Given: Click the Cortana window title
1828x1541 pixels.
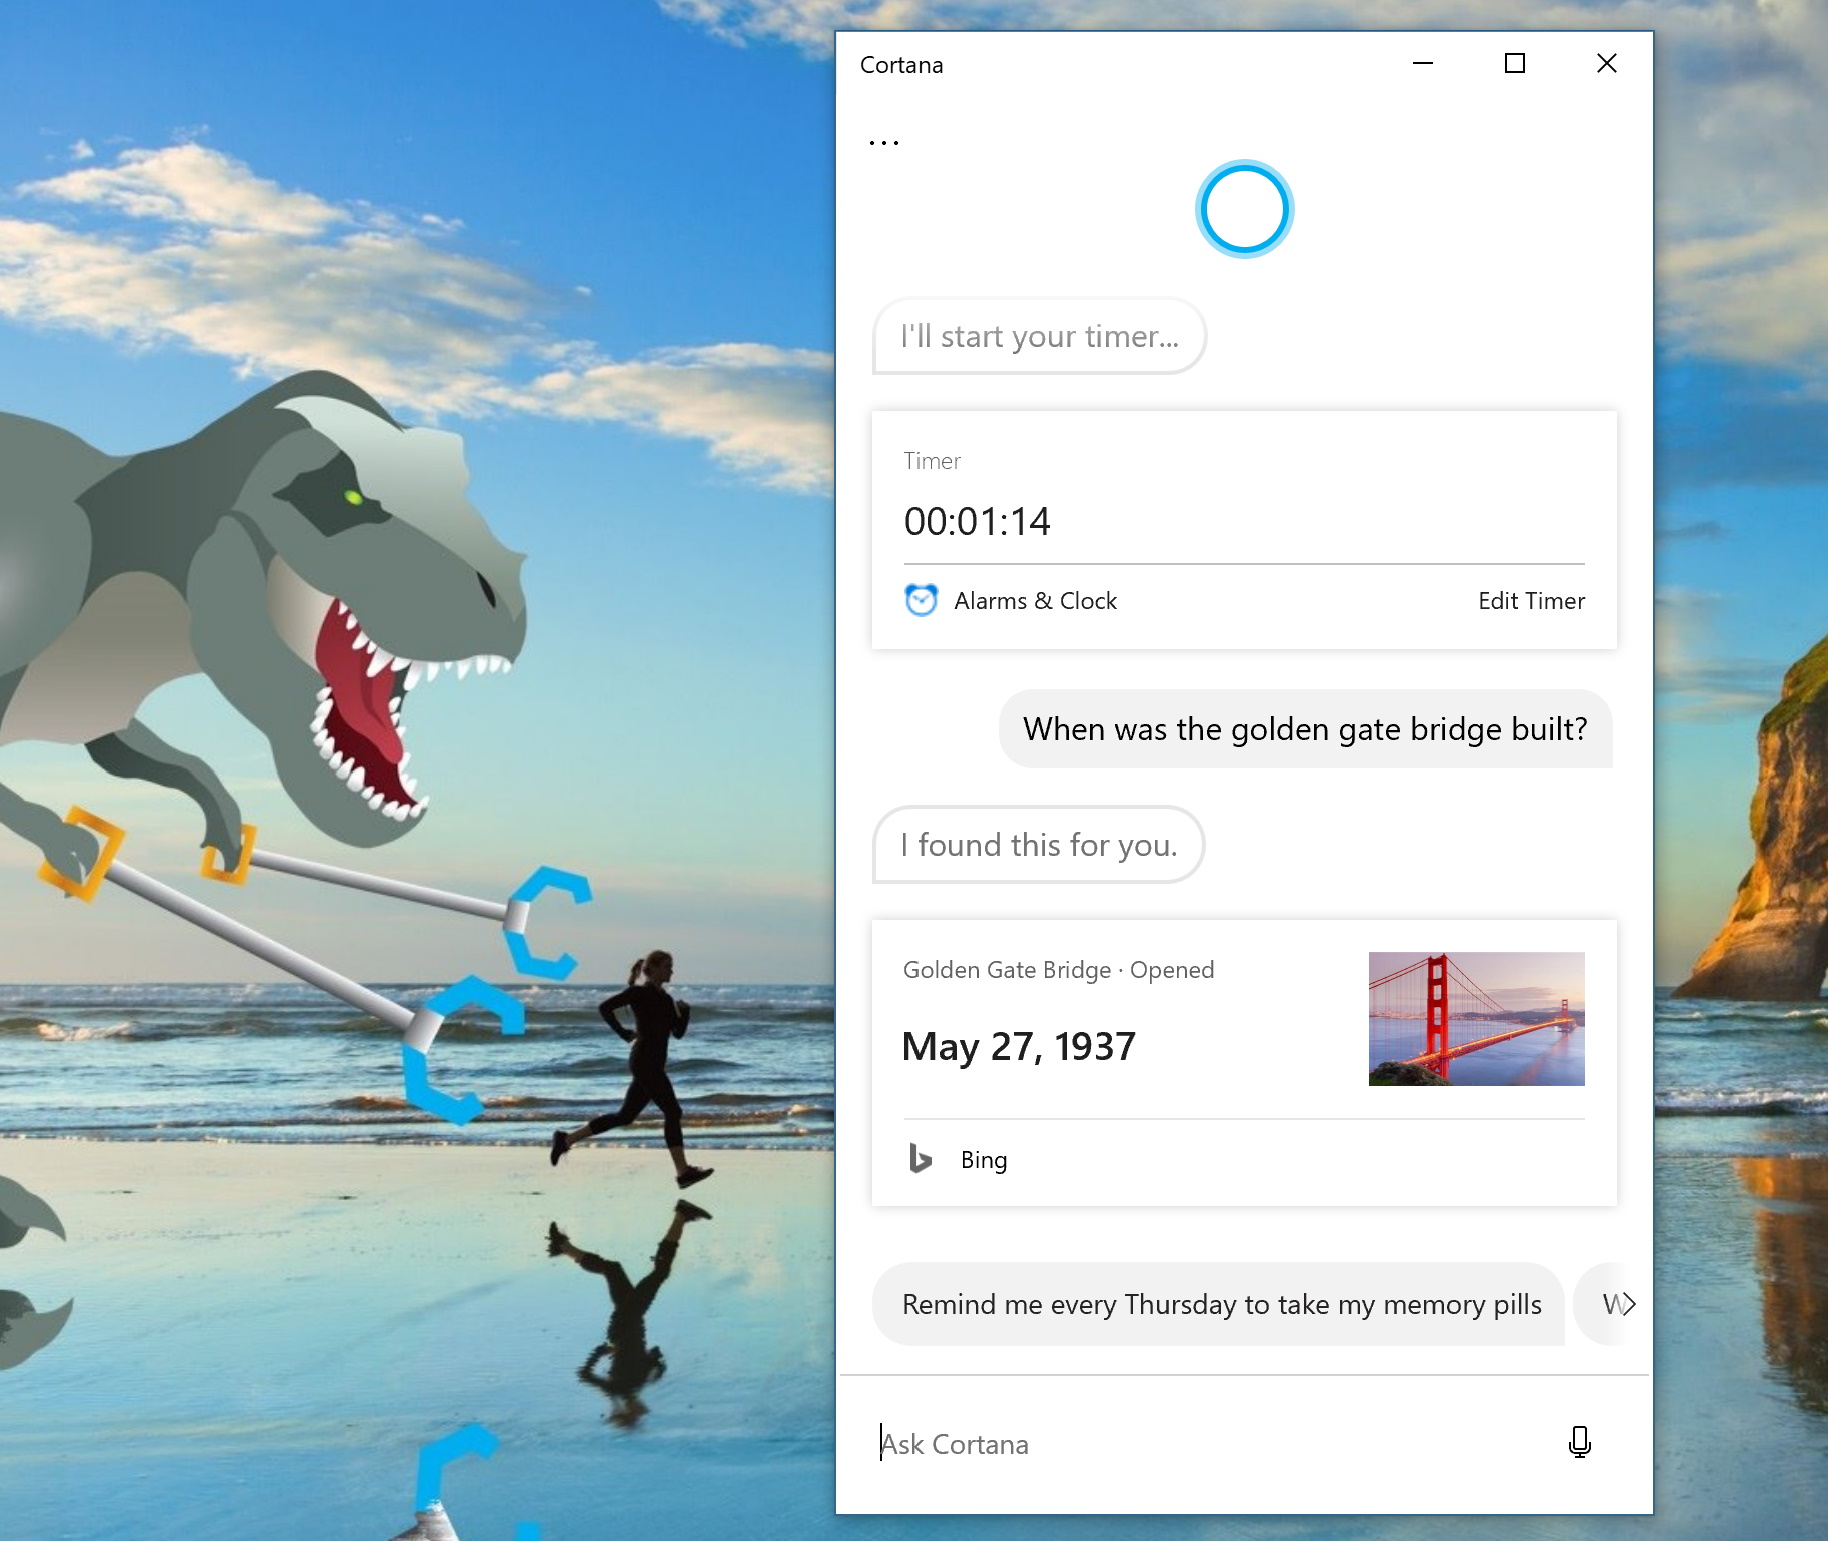Looking at the screenshot, I should point(901,65).
